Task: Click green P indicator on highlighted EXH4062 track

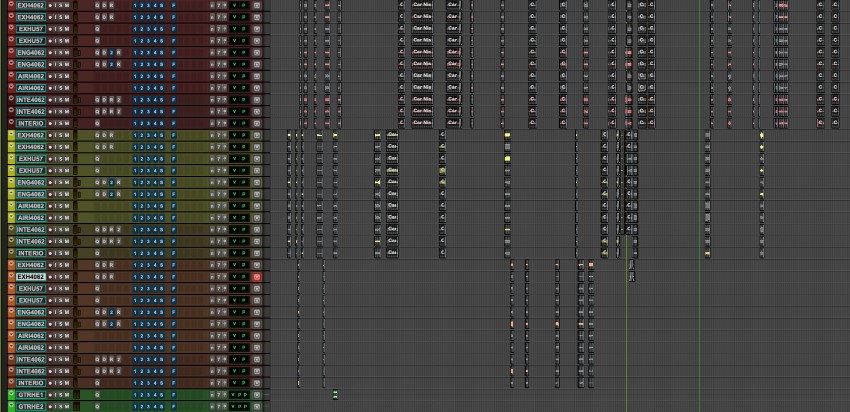Action: 243,276
